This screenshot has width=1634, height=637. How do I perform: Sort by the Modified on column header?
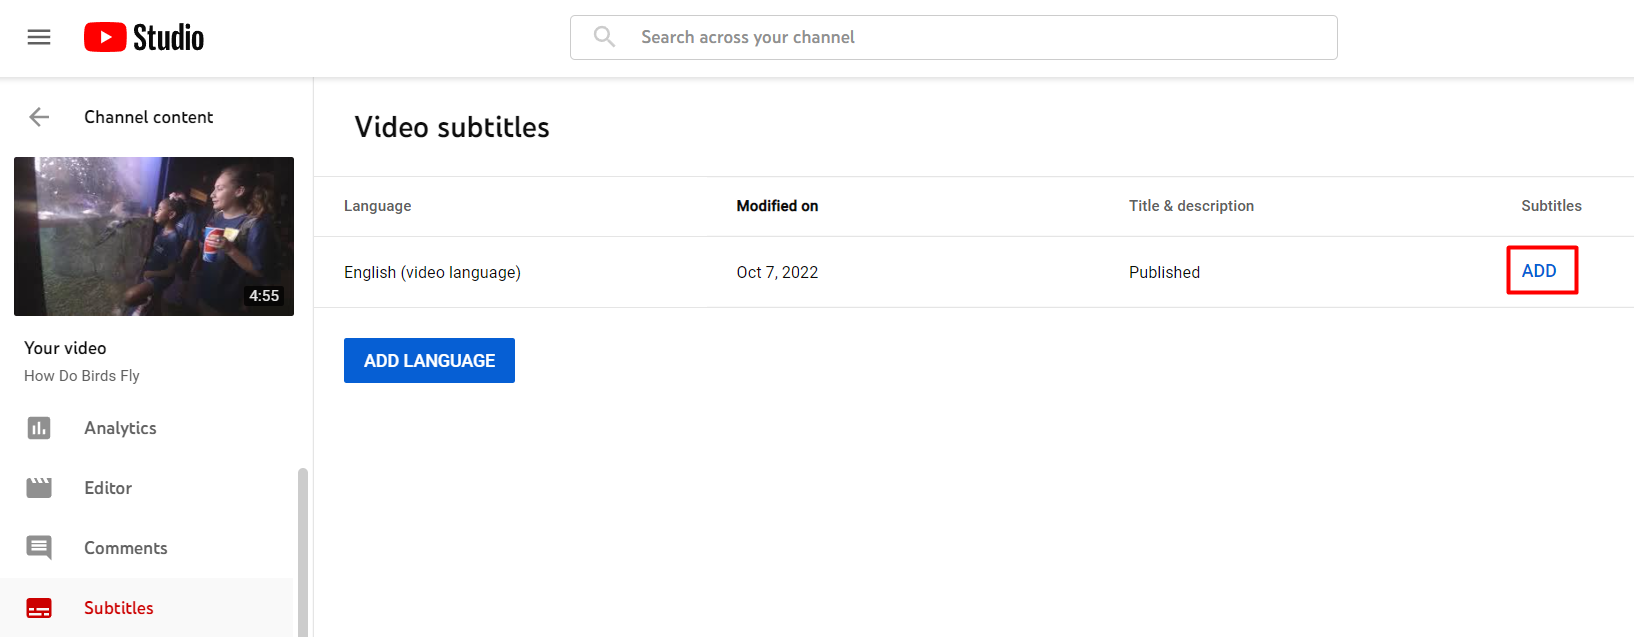[777, 206]
